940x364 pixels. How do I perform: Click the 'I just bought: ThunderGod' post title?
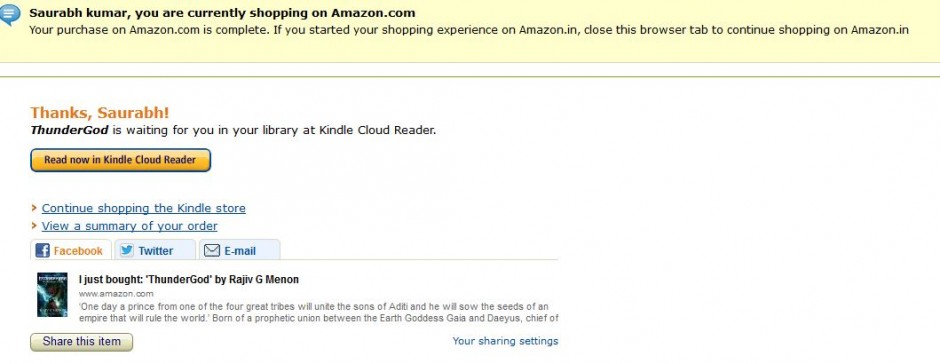(x=188, y=279)
